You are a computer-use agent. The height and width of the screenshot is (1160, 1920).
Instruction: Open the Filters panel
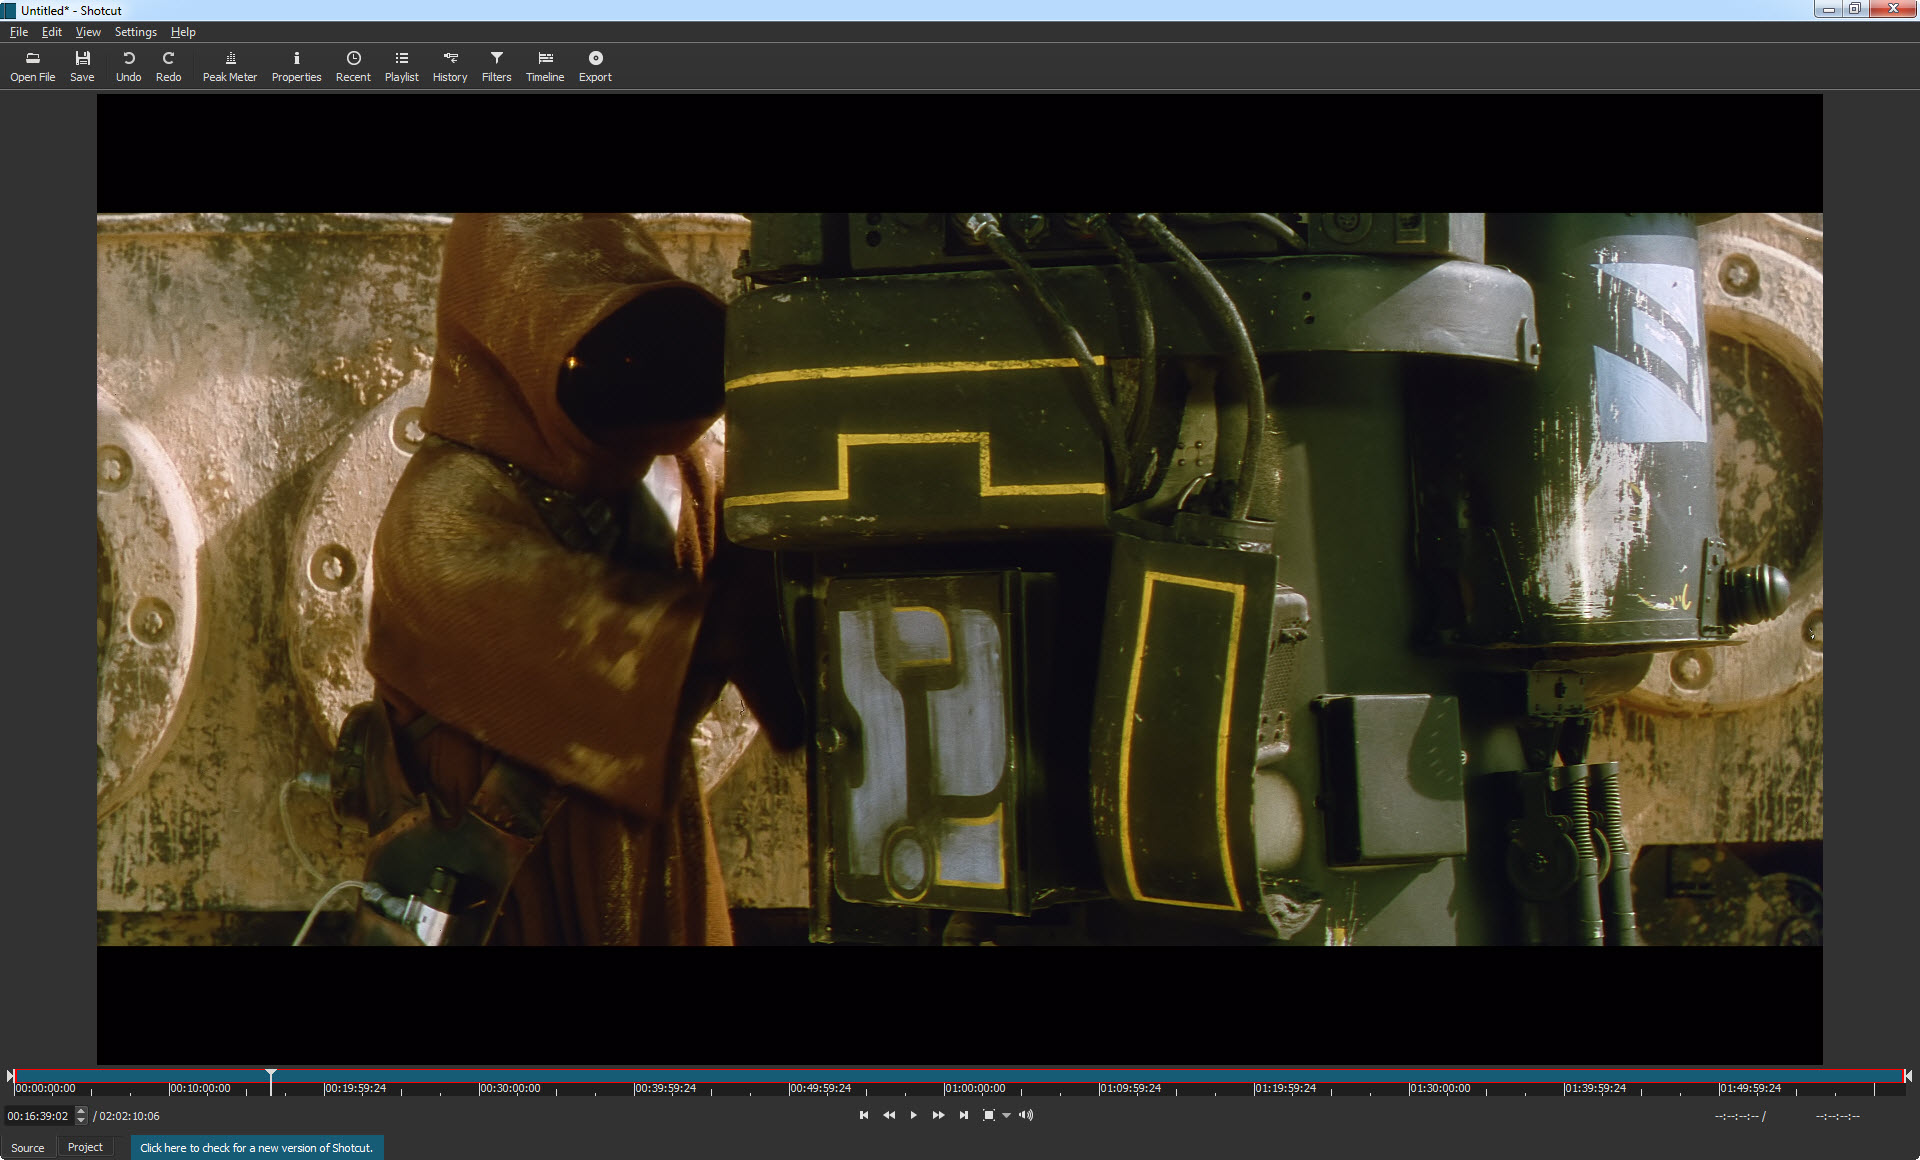(x=496, y=66)
